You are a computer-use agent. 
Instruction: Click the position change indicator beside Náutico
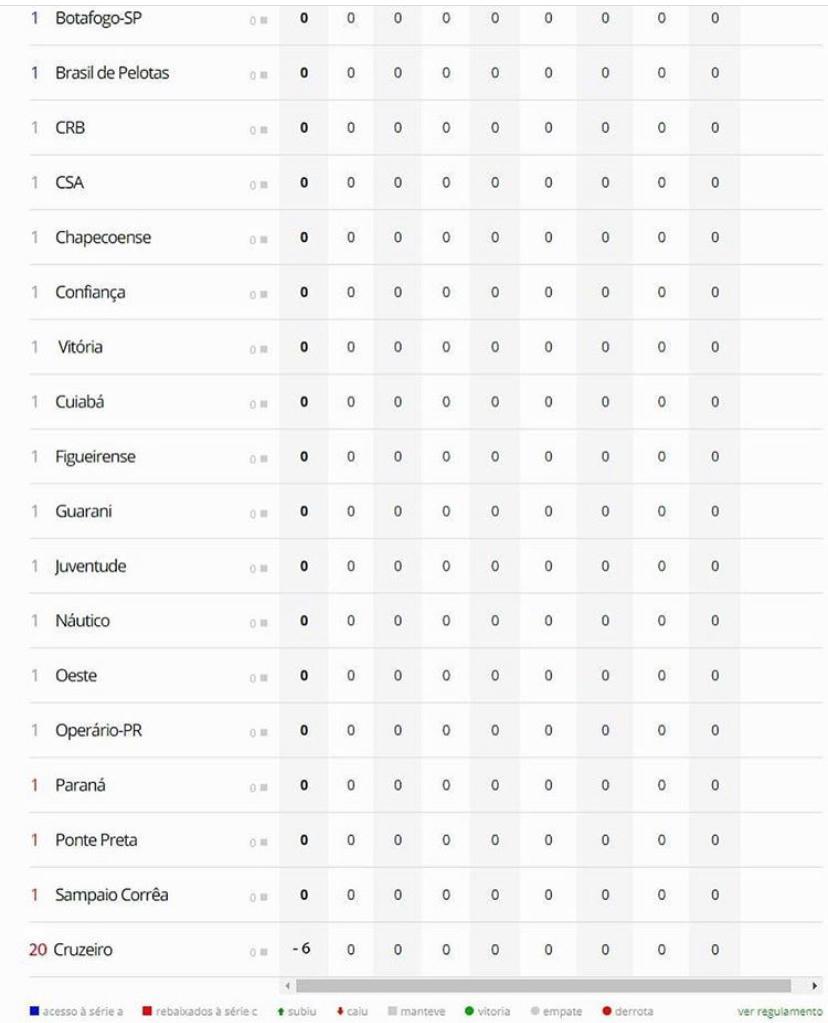pyautogui.click(x=258, y=624)
